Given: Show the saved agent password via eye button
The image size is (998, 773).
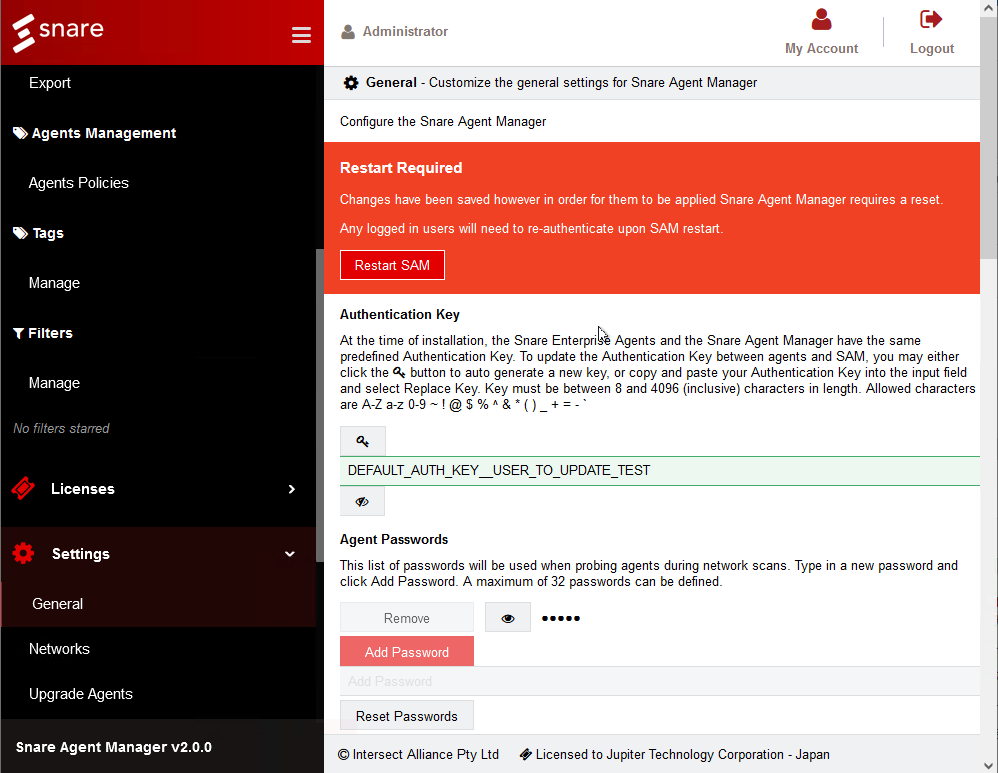Looking at the screenshot, I should coord(508,618).
